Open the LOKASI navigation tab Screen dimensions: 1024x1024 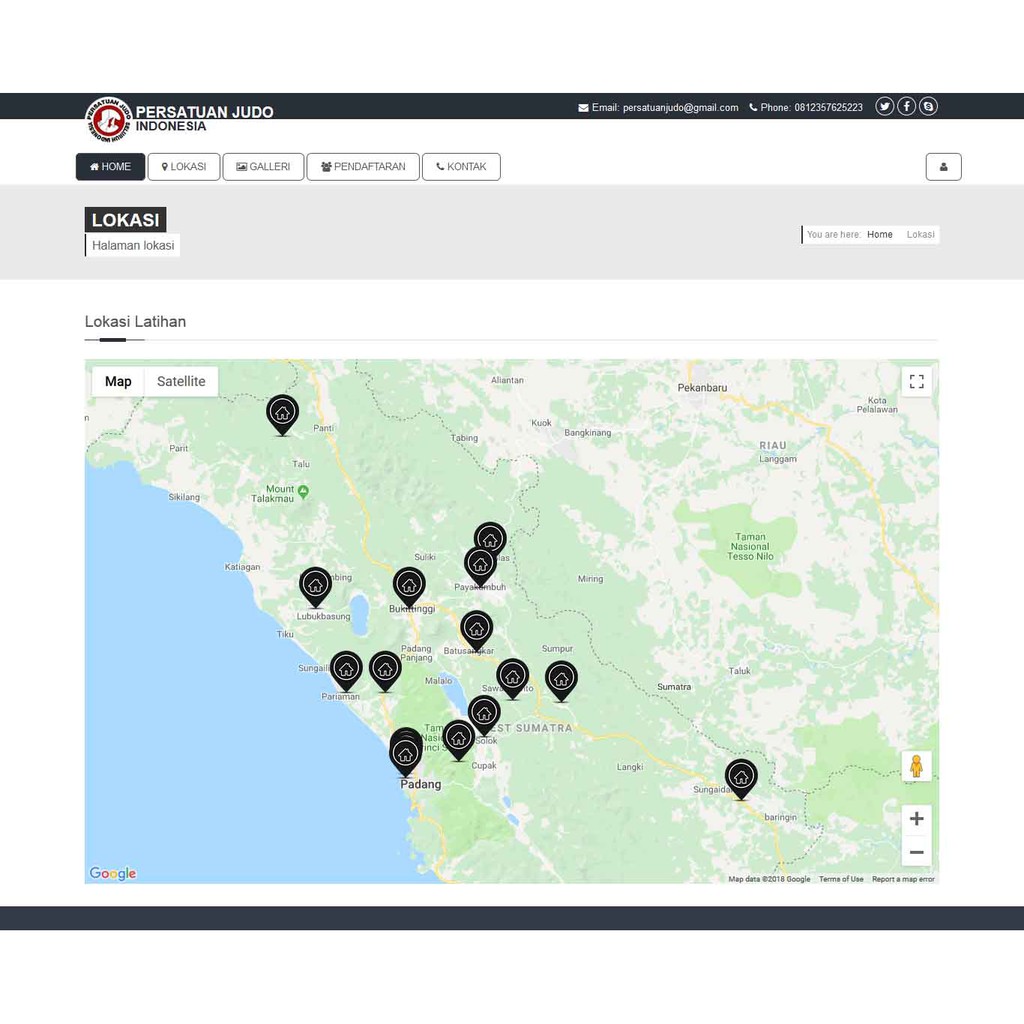[x=183, y=167]
